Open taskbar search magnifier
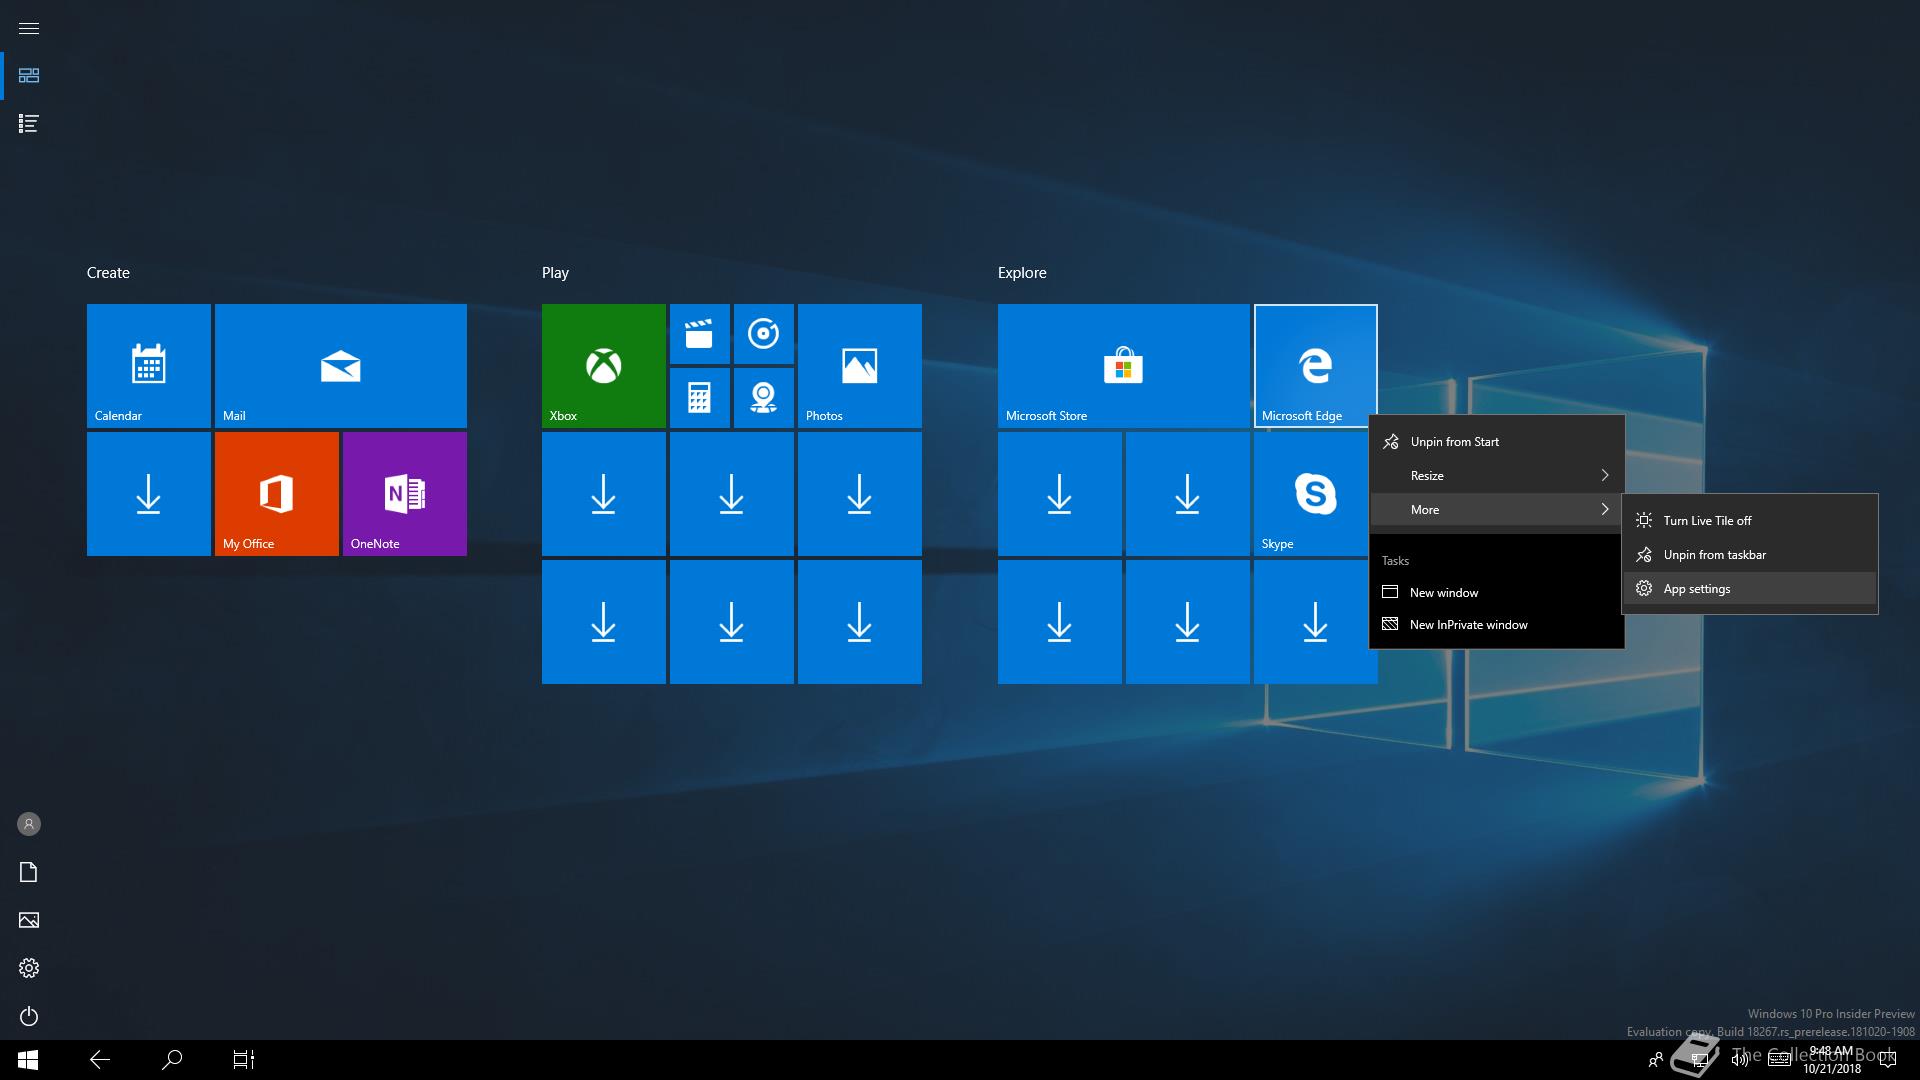 coord(172,1060)
